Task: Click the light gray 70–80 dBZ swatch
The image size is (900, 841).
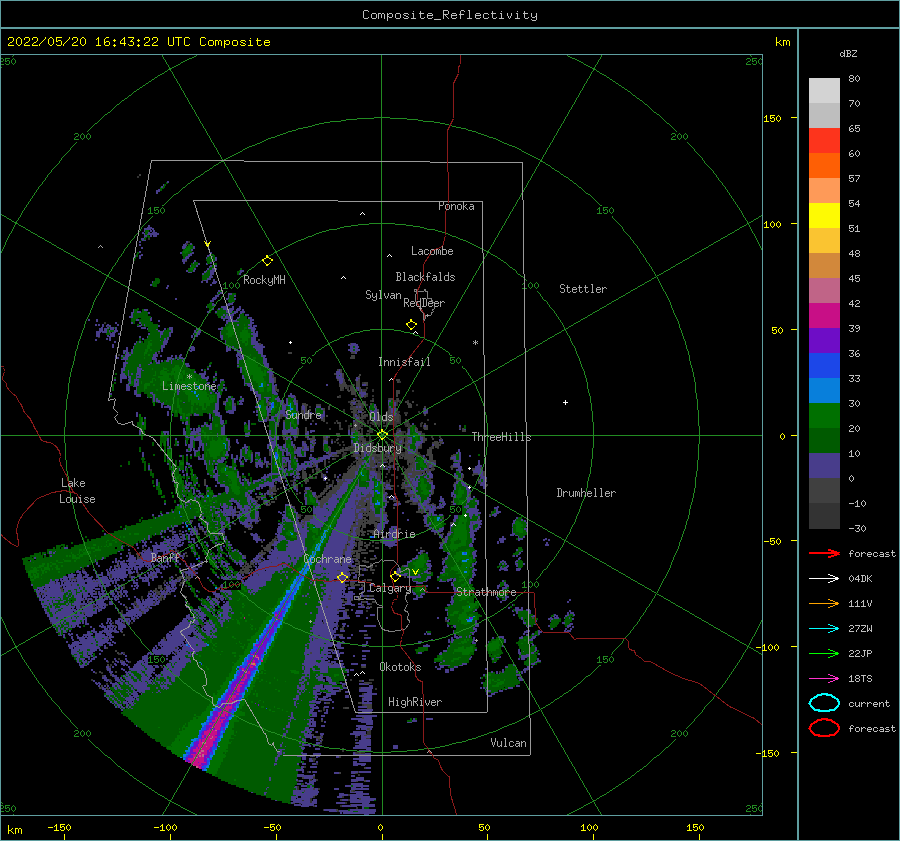Action: click(824, 91)
